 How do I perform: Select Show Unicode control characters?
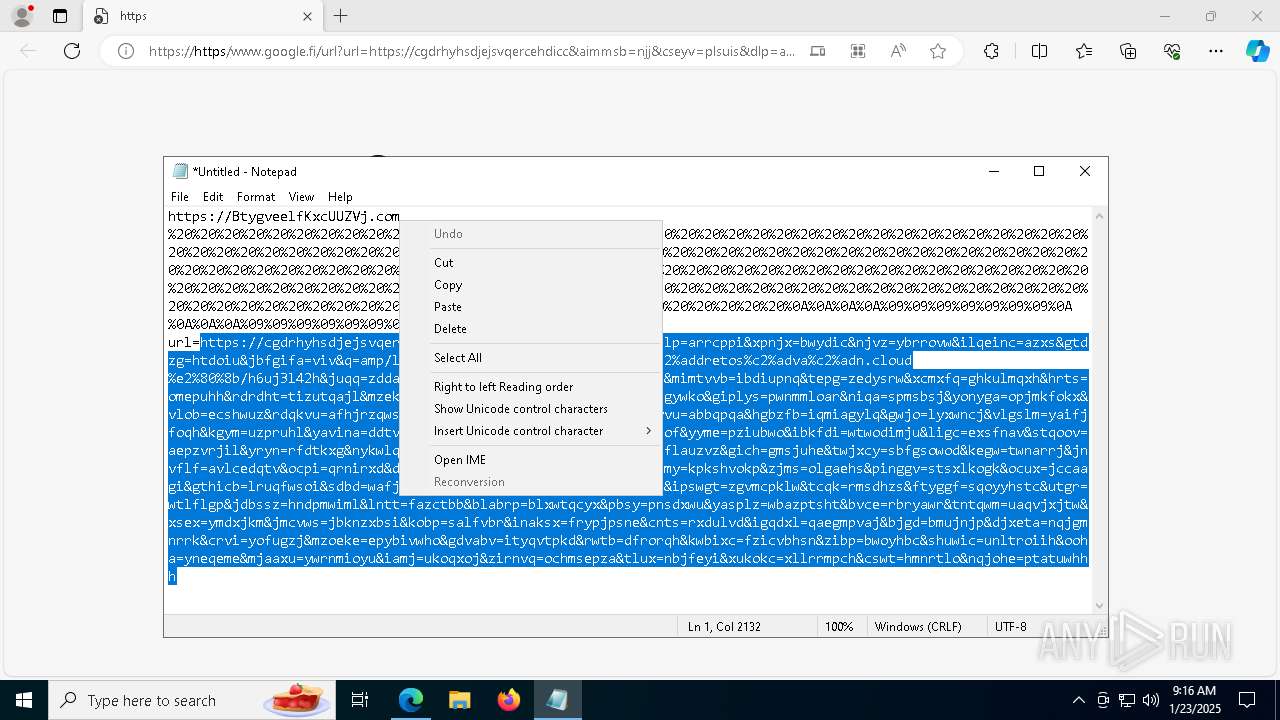click(530, 409)
